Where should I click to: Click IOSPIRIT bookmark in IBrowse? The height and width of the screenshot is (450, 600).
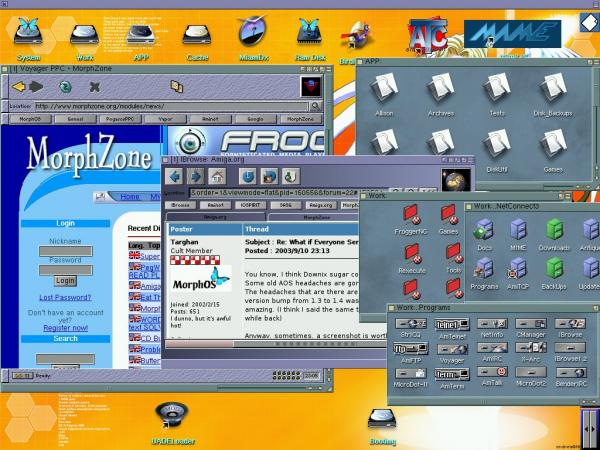pos(250,205)
